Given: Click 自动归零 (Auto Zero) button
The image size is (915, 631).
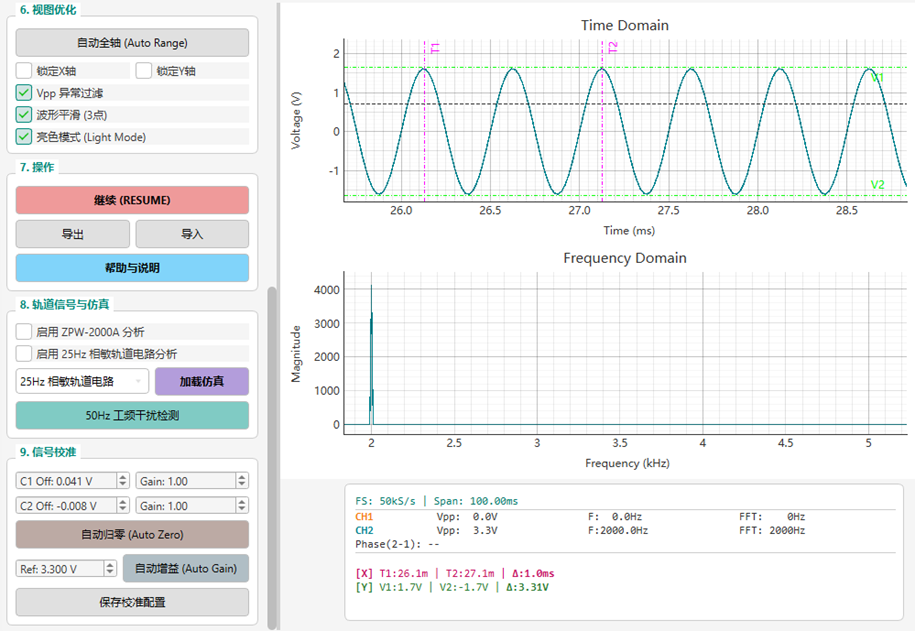Looking at the screenshot, I should click(x=132, y=534).
